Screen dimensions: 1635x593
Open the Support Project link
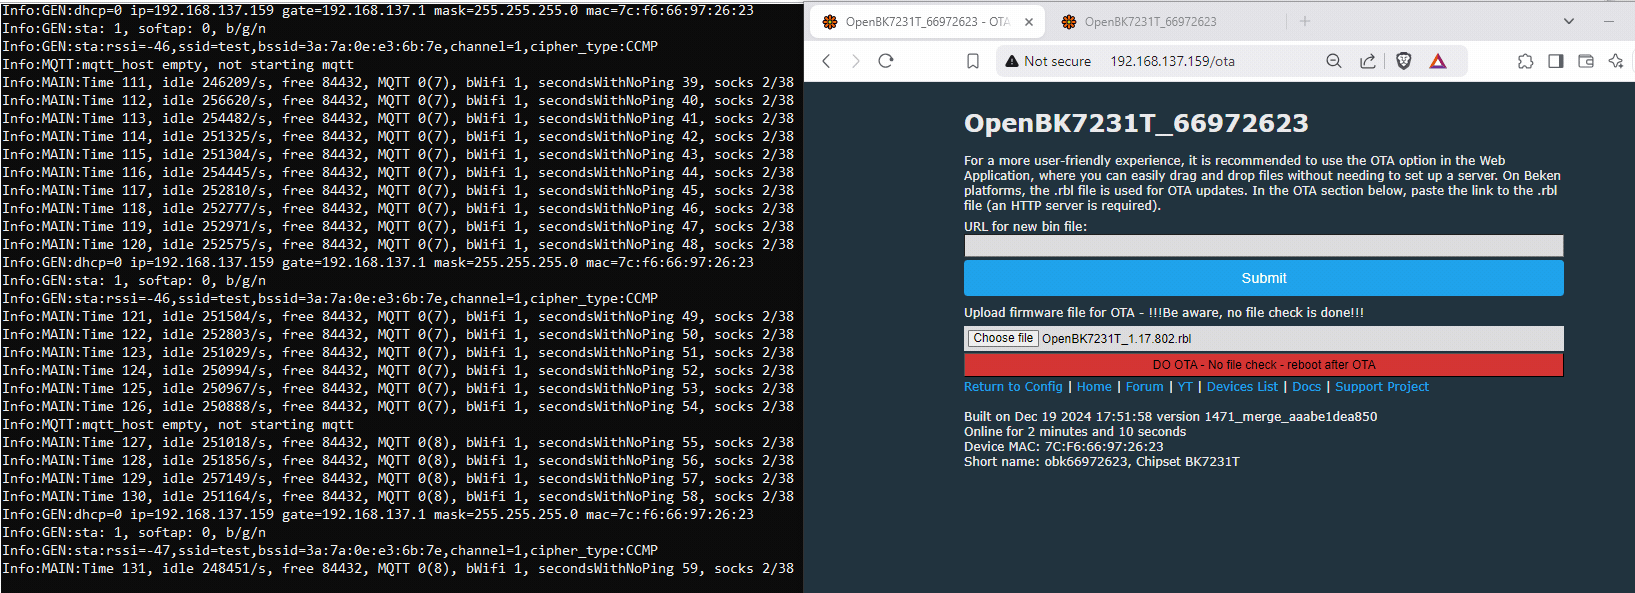click(x=1382, y=386)
